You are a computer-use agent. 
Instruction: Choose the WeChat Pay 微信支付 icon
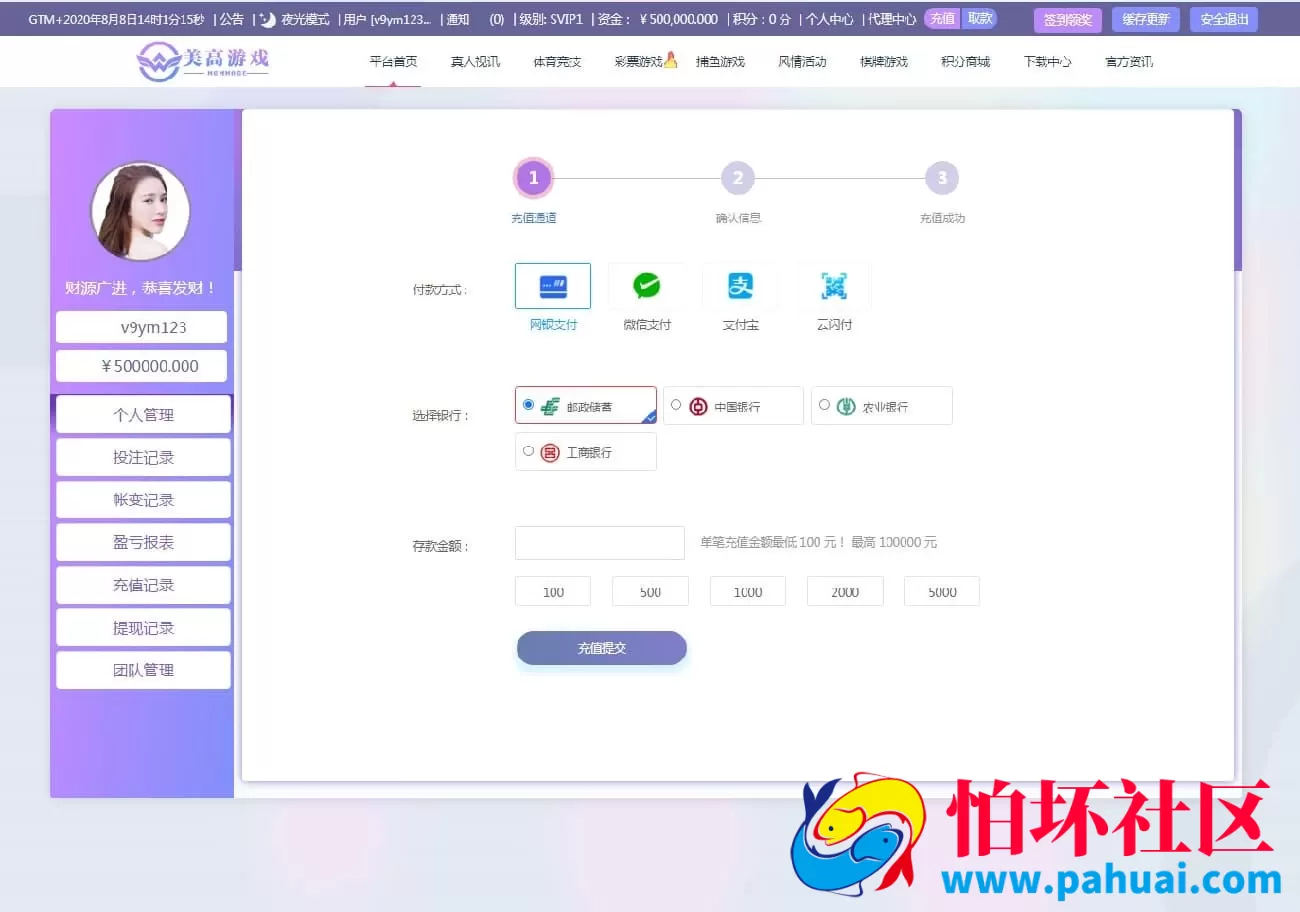tap(646, 285)
